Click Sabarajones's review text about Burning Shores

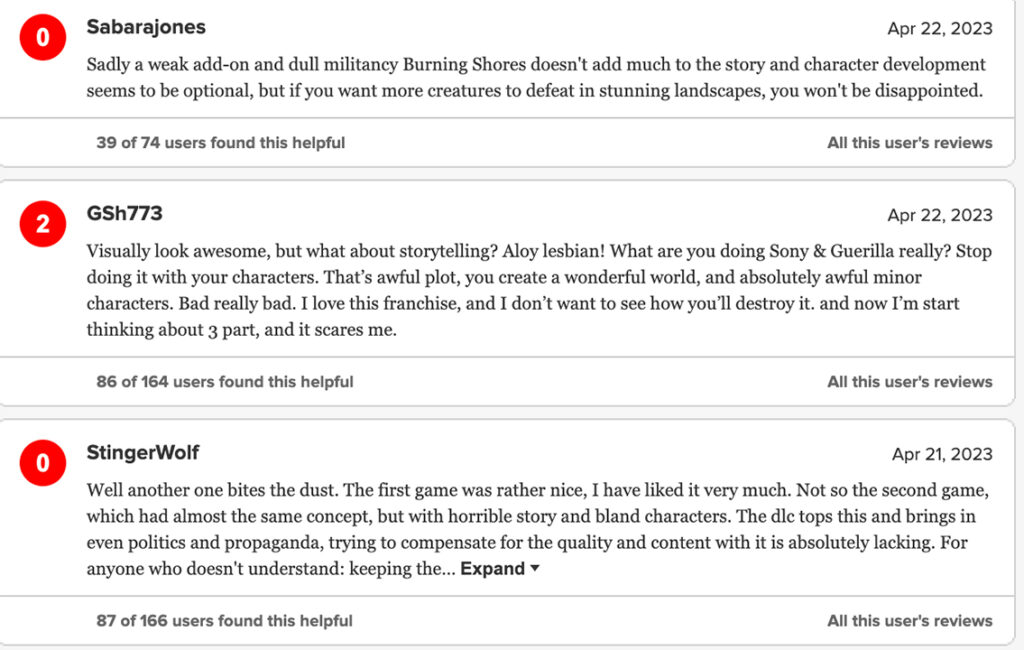[x=536, y=77]
